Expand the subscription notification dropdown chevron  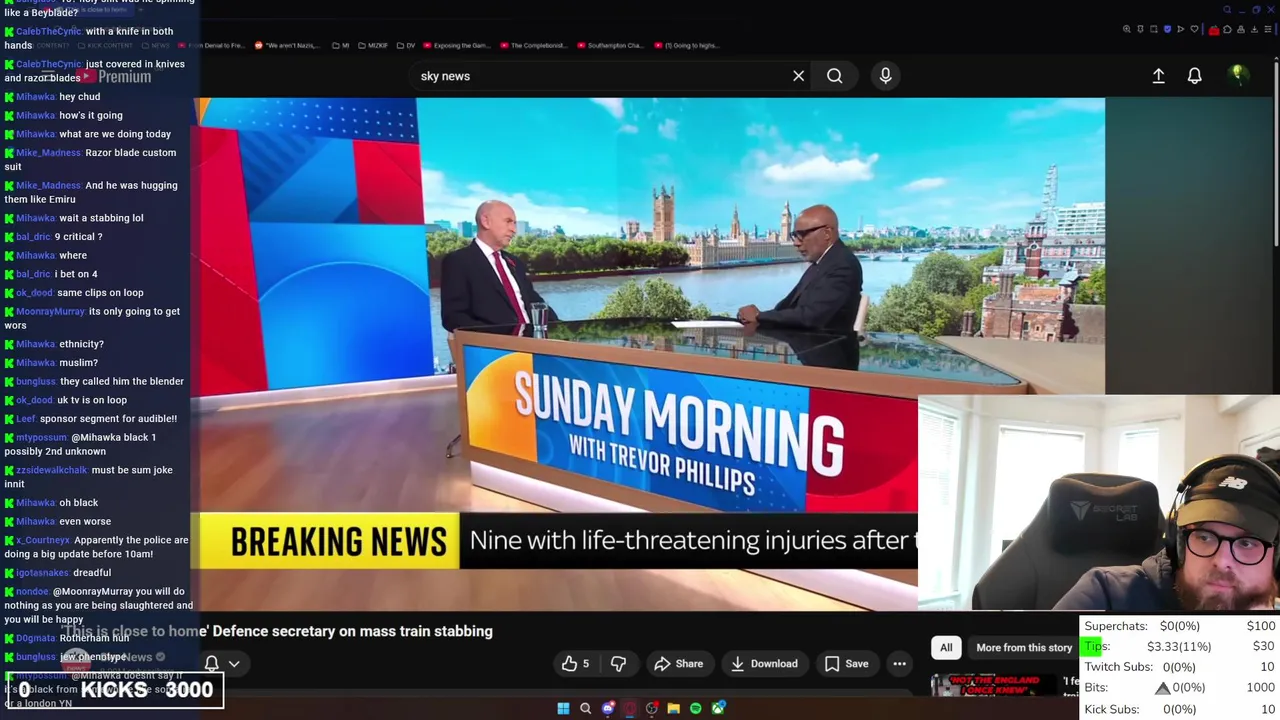[x=234, y=663]
